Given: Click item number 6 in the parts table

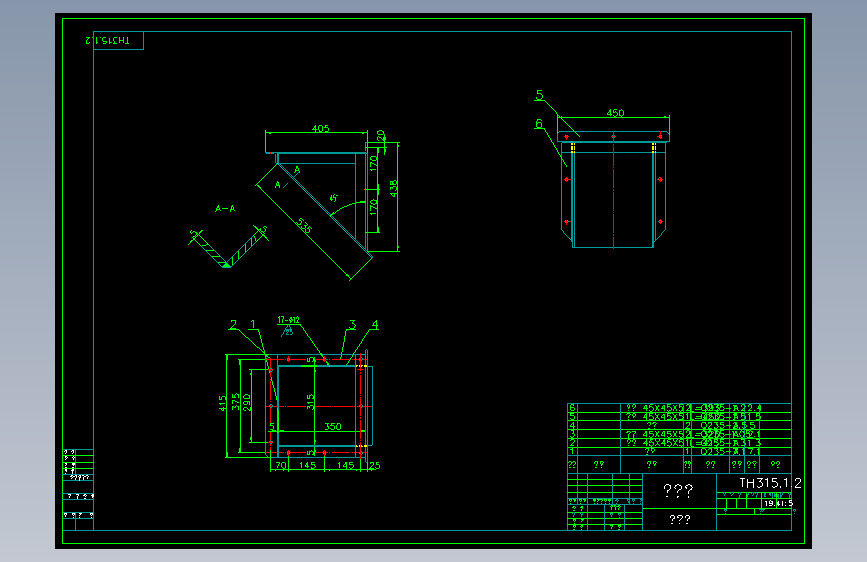Looking at the screenshot, I should point(572,408).
